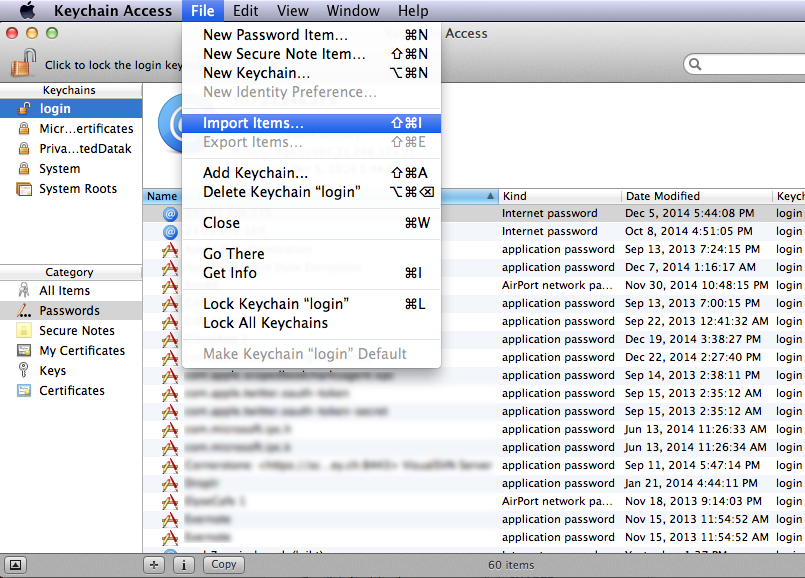Select the System keychain
The width and height of the screenshot is (805, 578).
(71, 168)
